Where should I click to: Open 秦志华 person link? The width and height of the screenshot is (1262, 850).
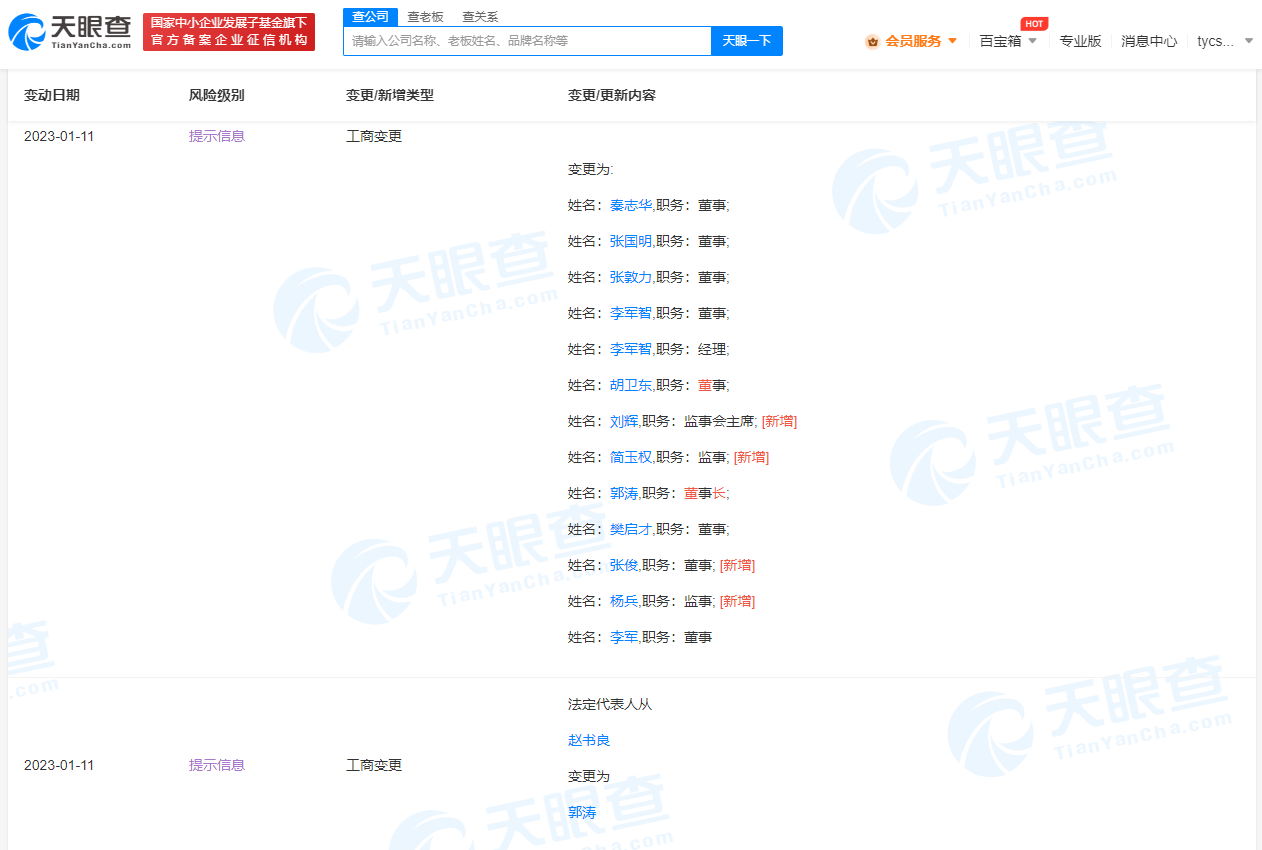(x=631, y=205)
